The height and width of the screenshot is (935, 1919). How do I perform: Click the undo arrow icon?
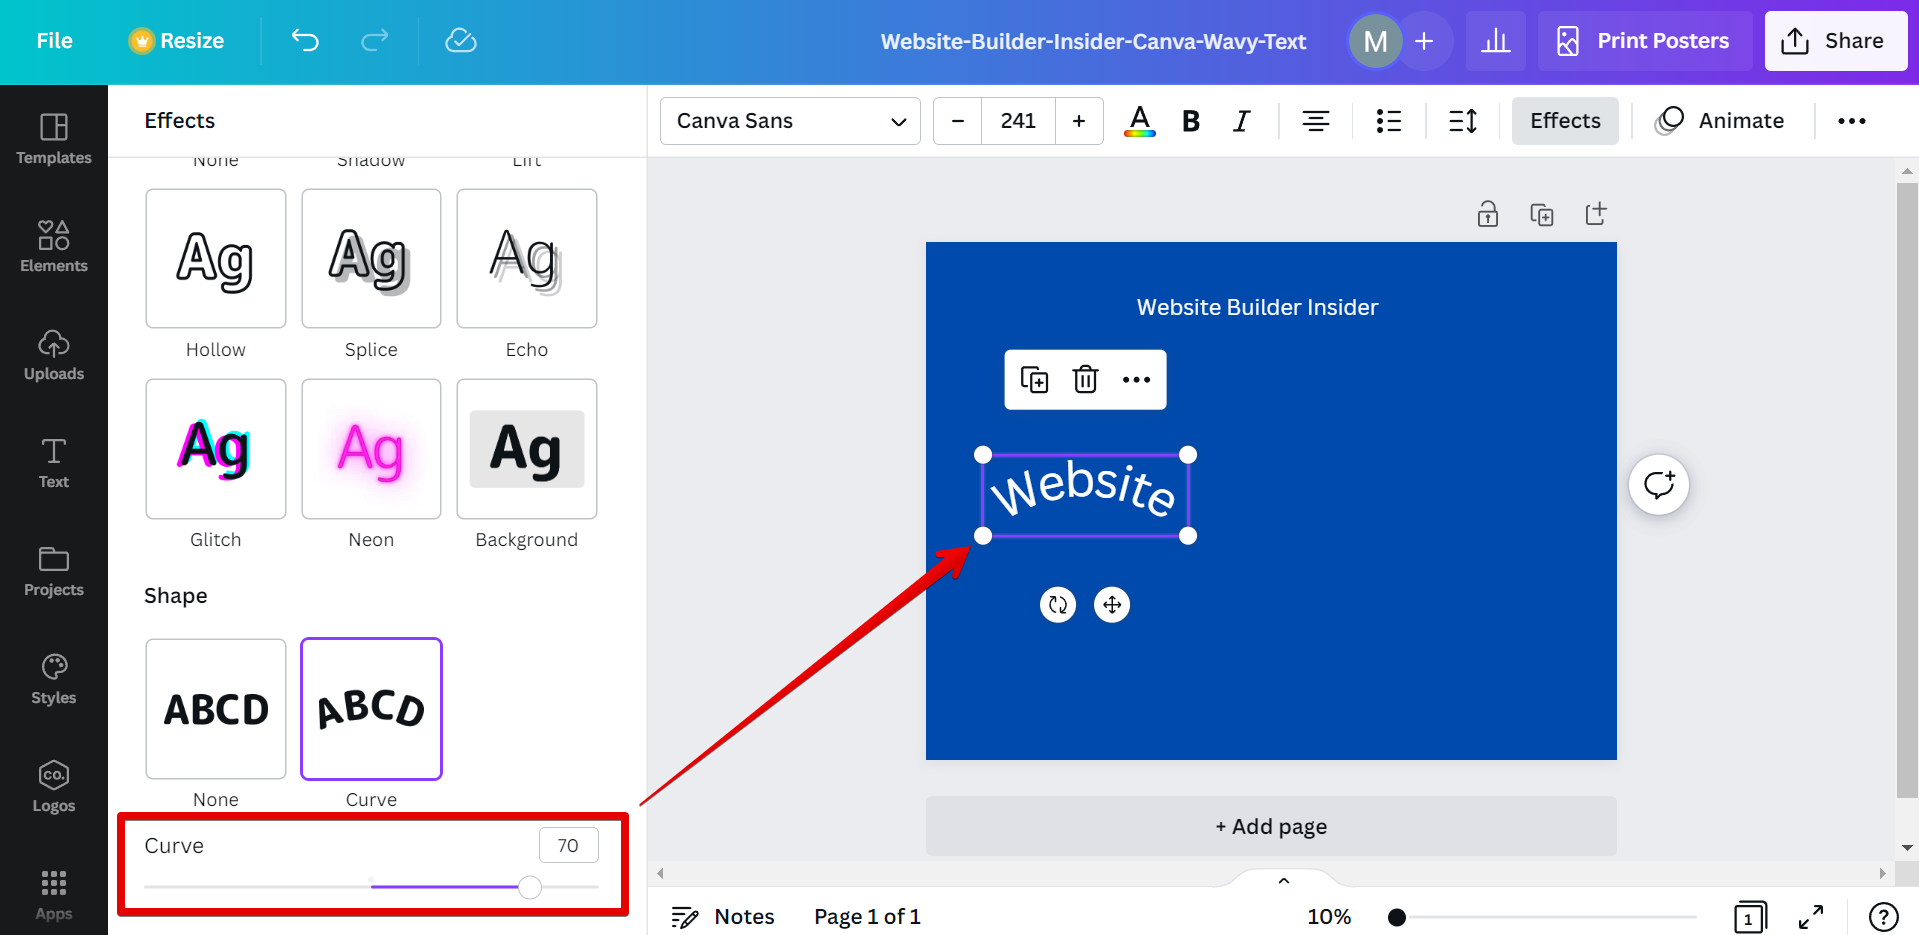(x=305, y=41)
